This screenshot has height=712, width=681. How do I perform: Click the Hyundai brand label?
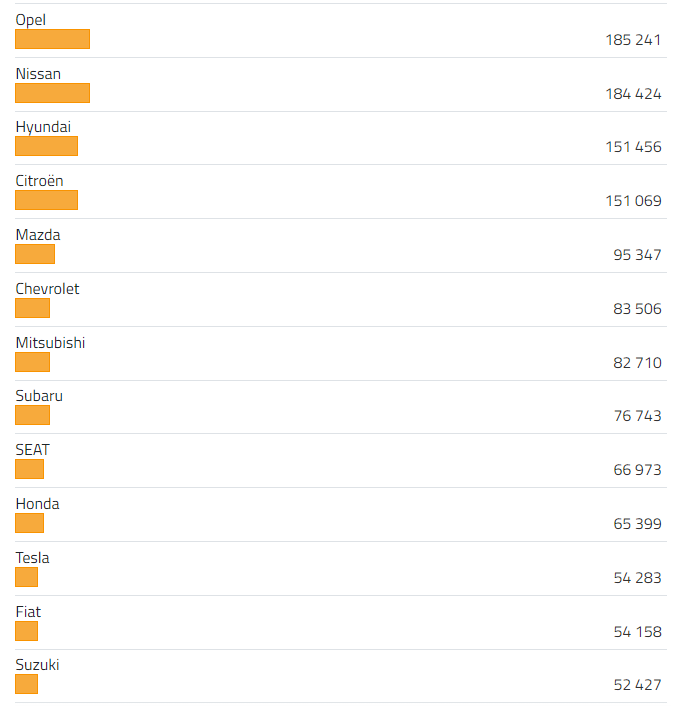click(43, 127)
